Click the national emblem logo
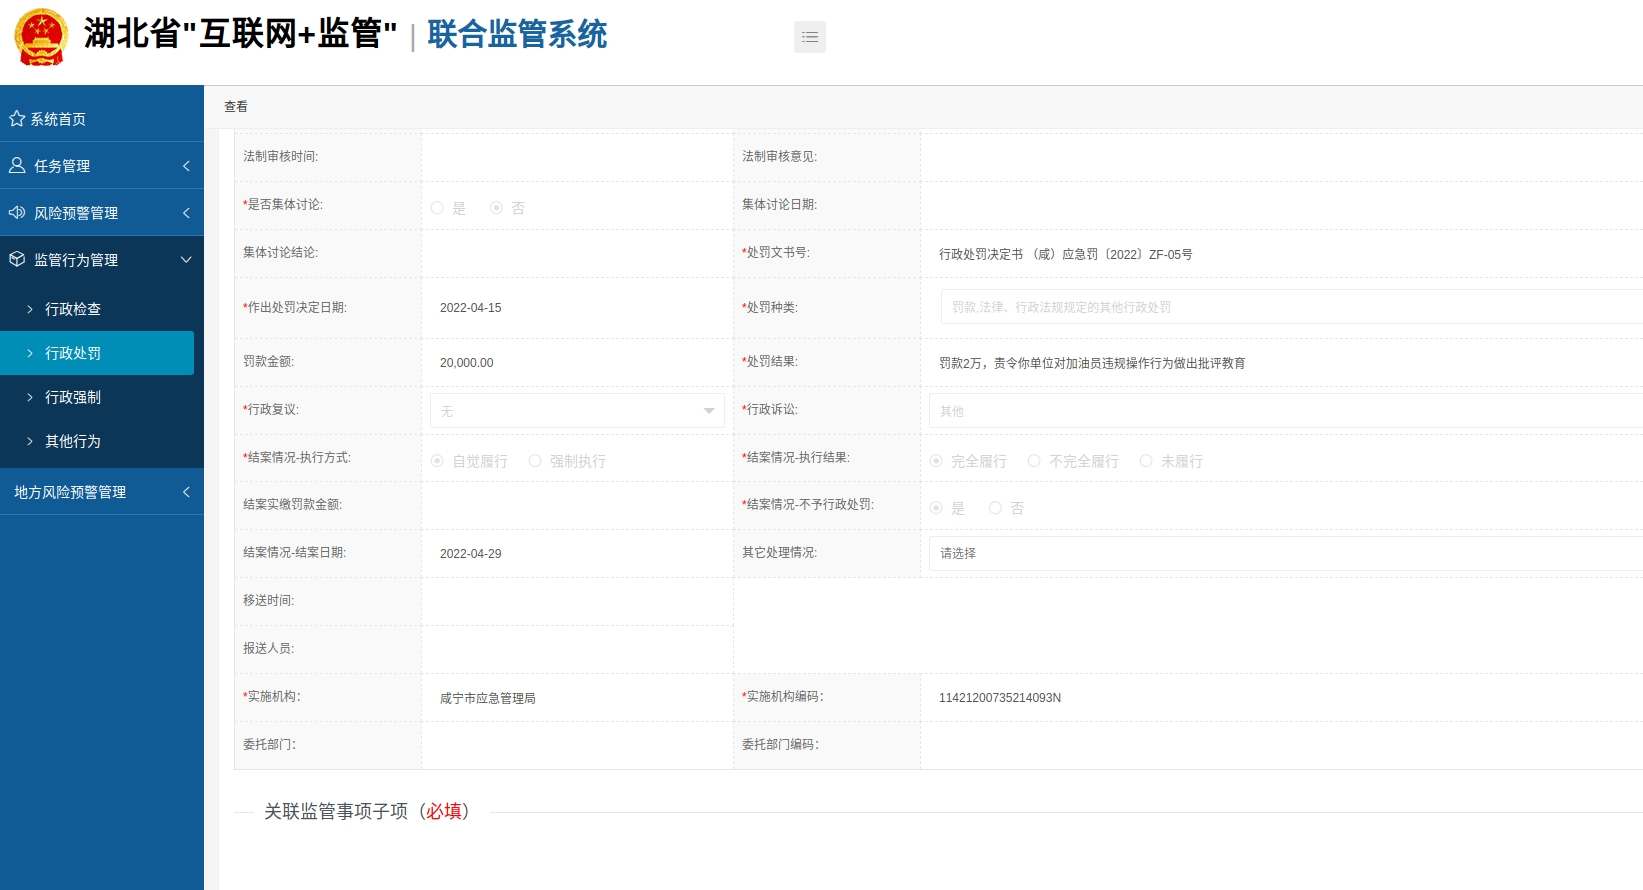 pyautogui.click(x=41, y=37)
